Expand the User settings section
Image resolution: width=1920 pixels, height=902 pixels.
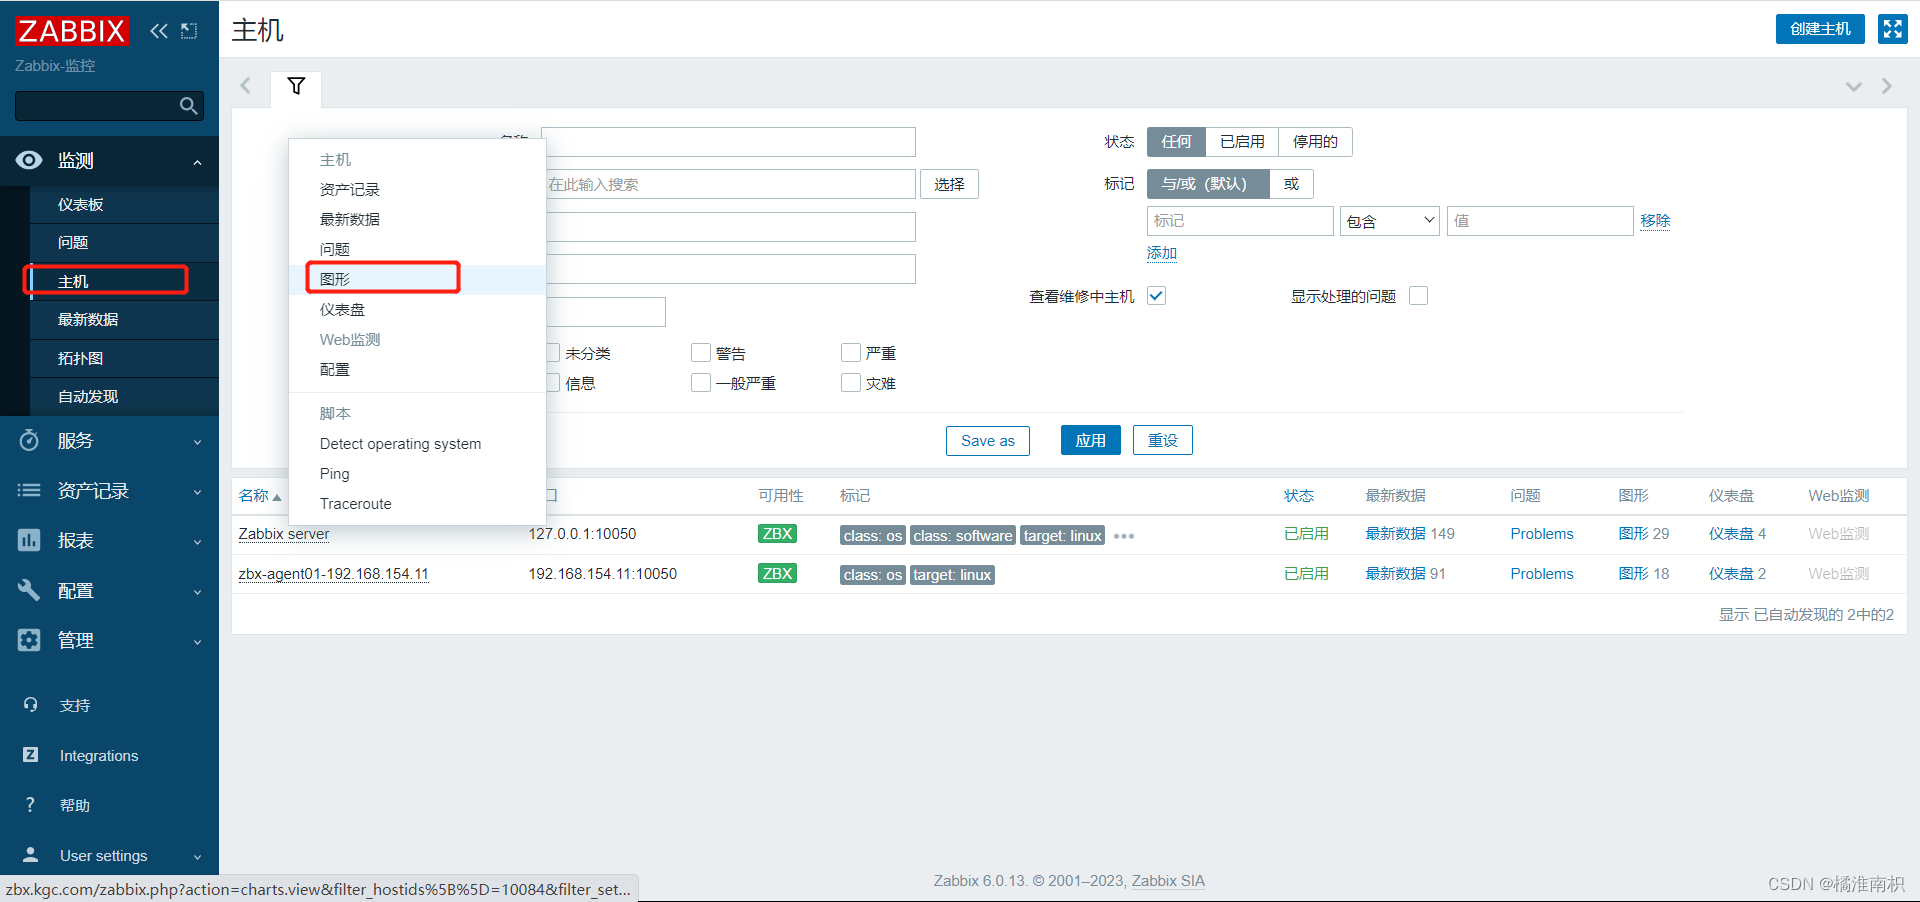click(197, 857)
